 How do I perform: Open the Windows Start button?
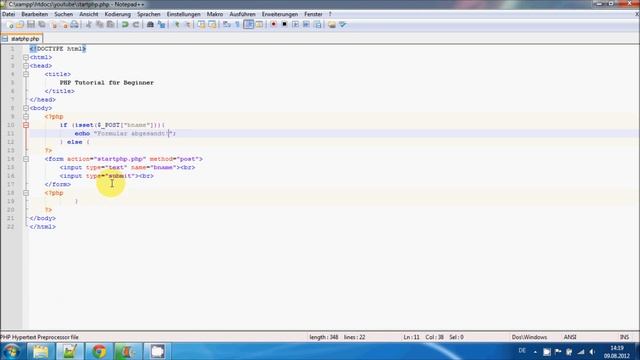click(x=11, y=351)
